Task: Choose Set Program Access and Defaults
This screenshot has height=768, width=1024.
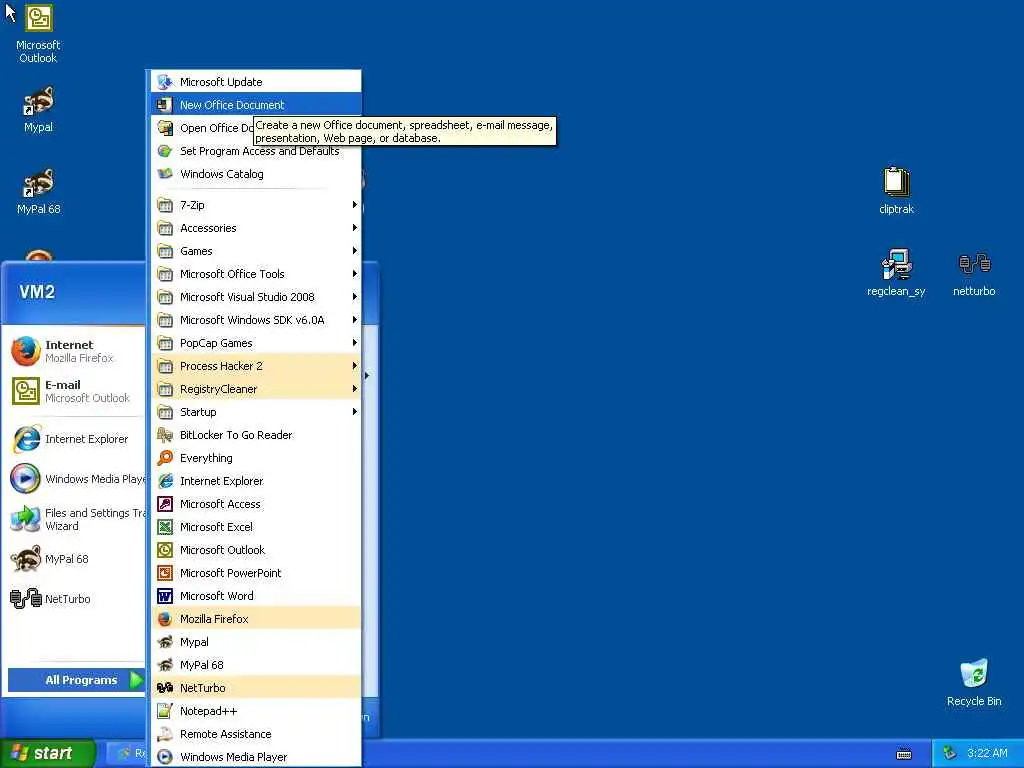Action: click(x=256, y=151)
